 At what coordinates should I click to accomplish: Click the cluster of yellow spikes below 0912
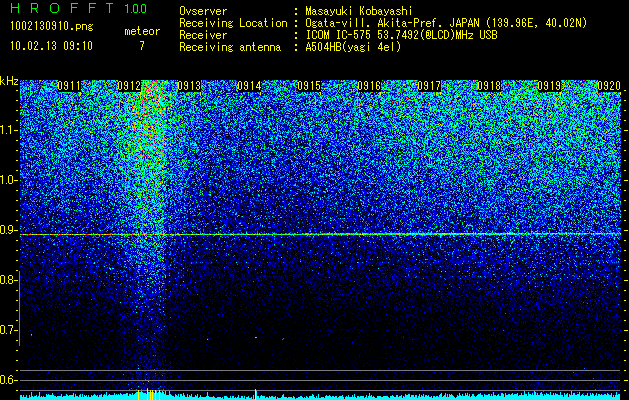click(149, 394)
